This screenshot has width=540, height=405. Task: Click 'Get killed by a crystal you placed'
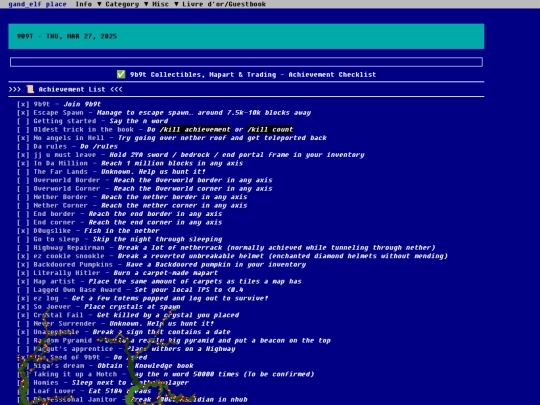[x=168, y=315]
